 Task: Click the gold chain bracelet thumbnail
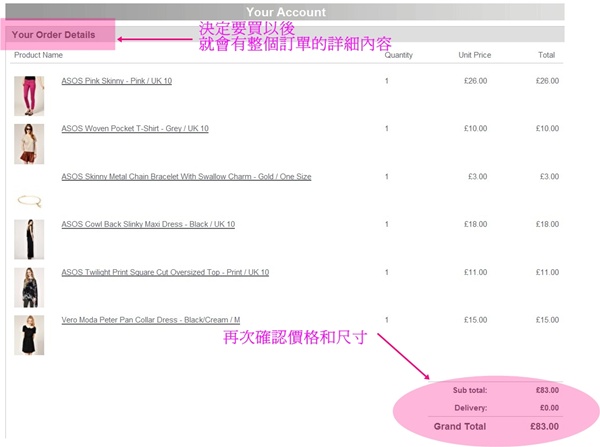[x=29, y=201]
